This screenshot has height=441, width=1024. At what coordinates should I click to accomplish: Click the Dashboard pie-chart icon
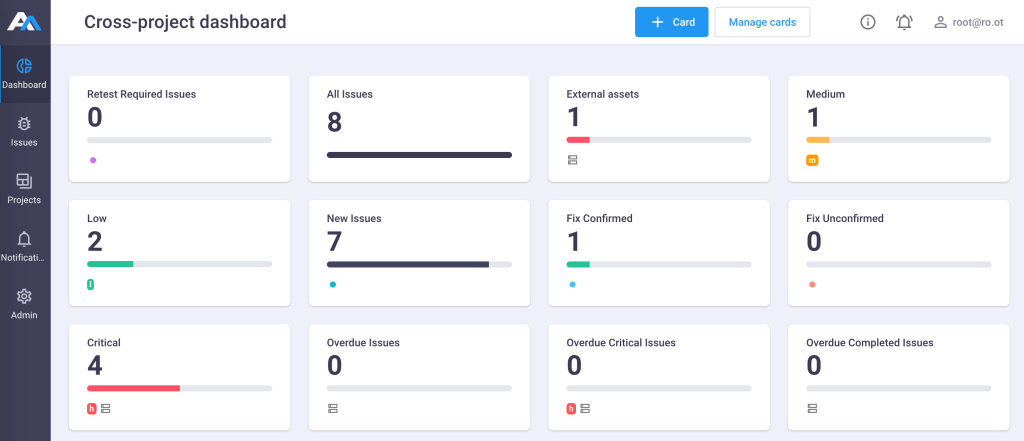[24, 65]
